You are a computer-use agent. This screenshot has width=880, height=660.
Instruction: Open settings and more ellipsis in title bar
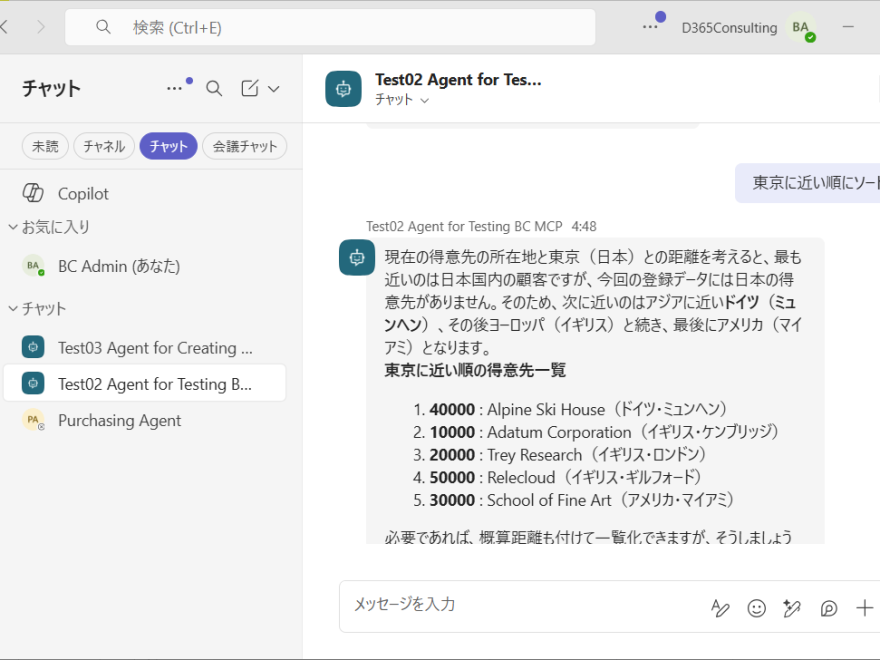tap(651, 27)
